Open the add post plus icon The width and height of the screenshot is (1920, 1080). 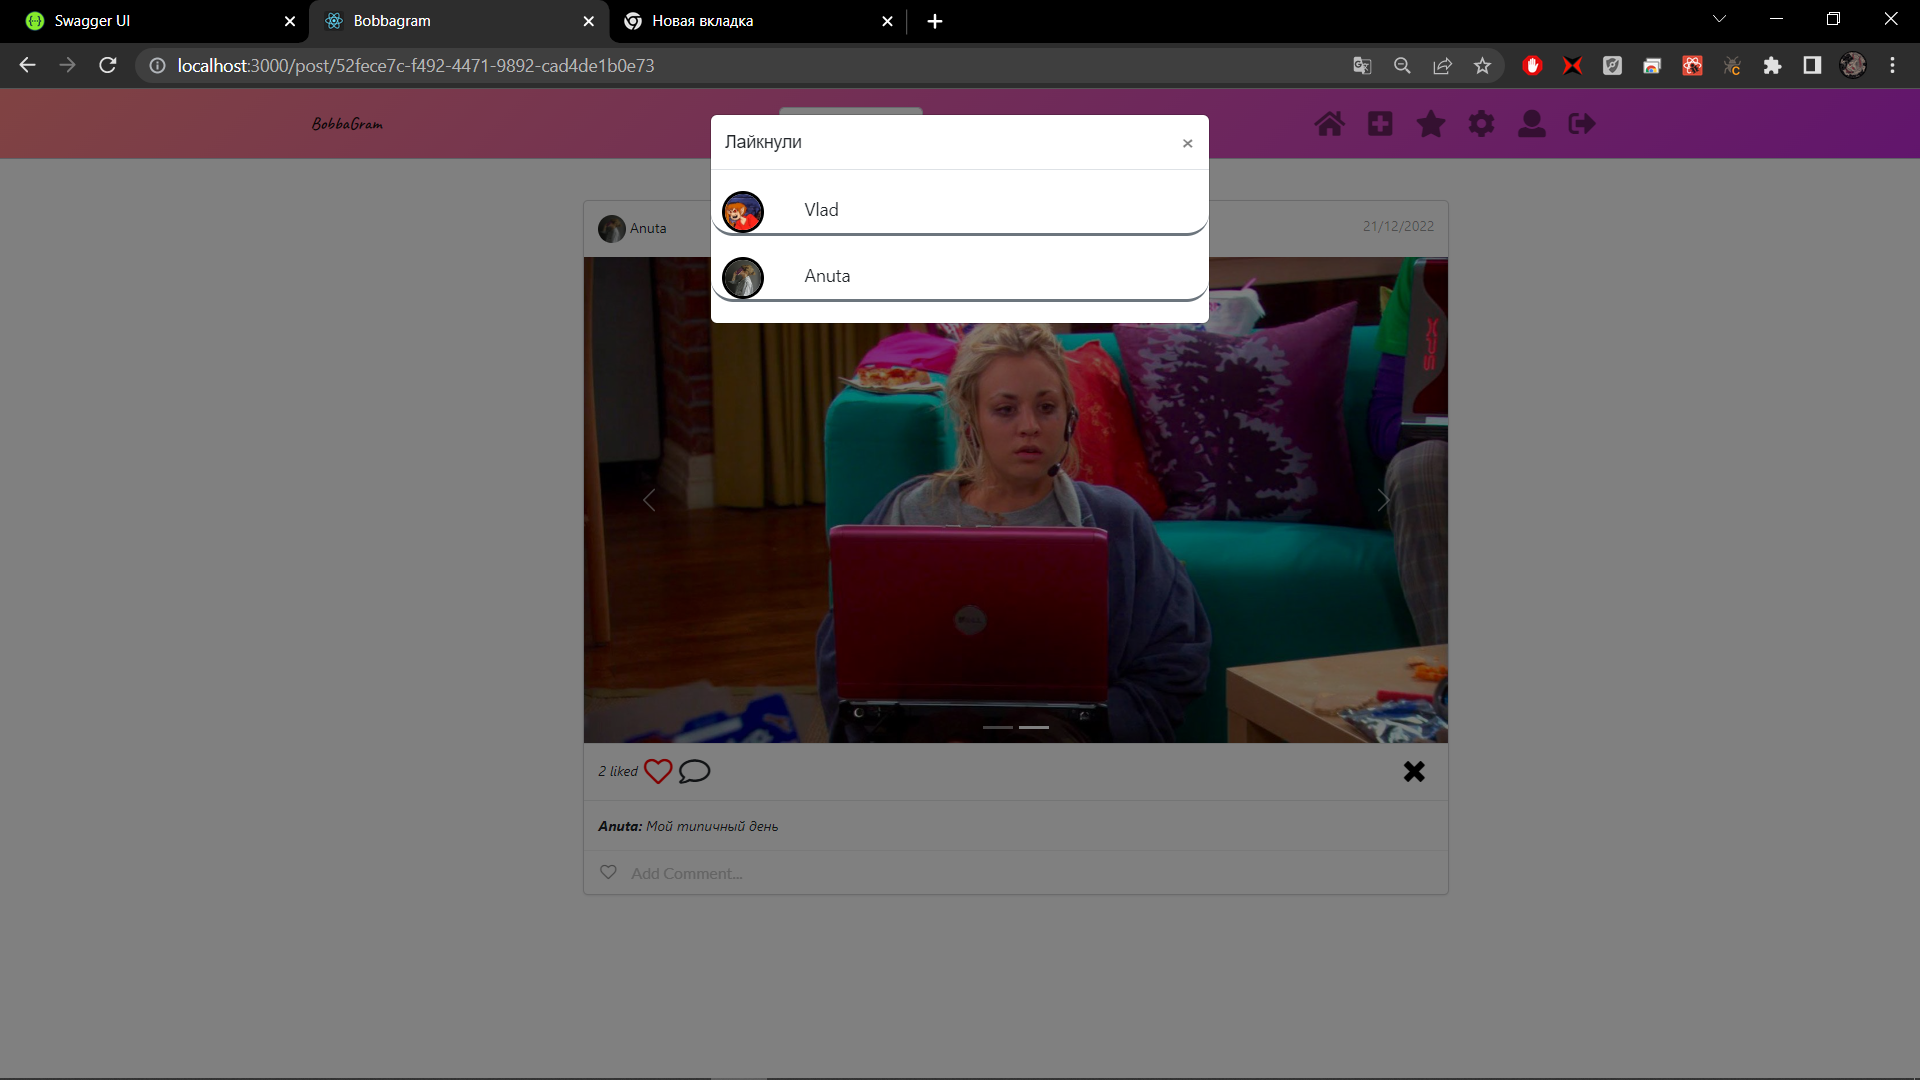coord(1380,124)
